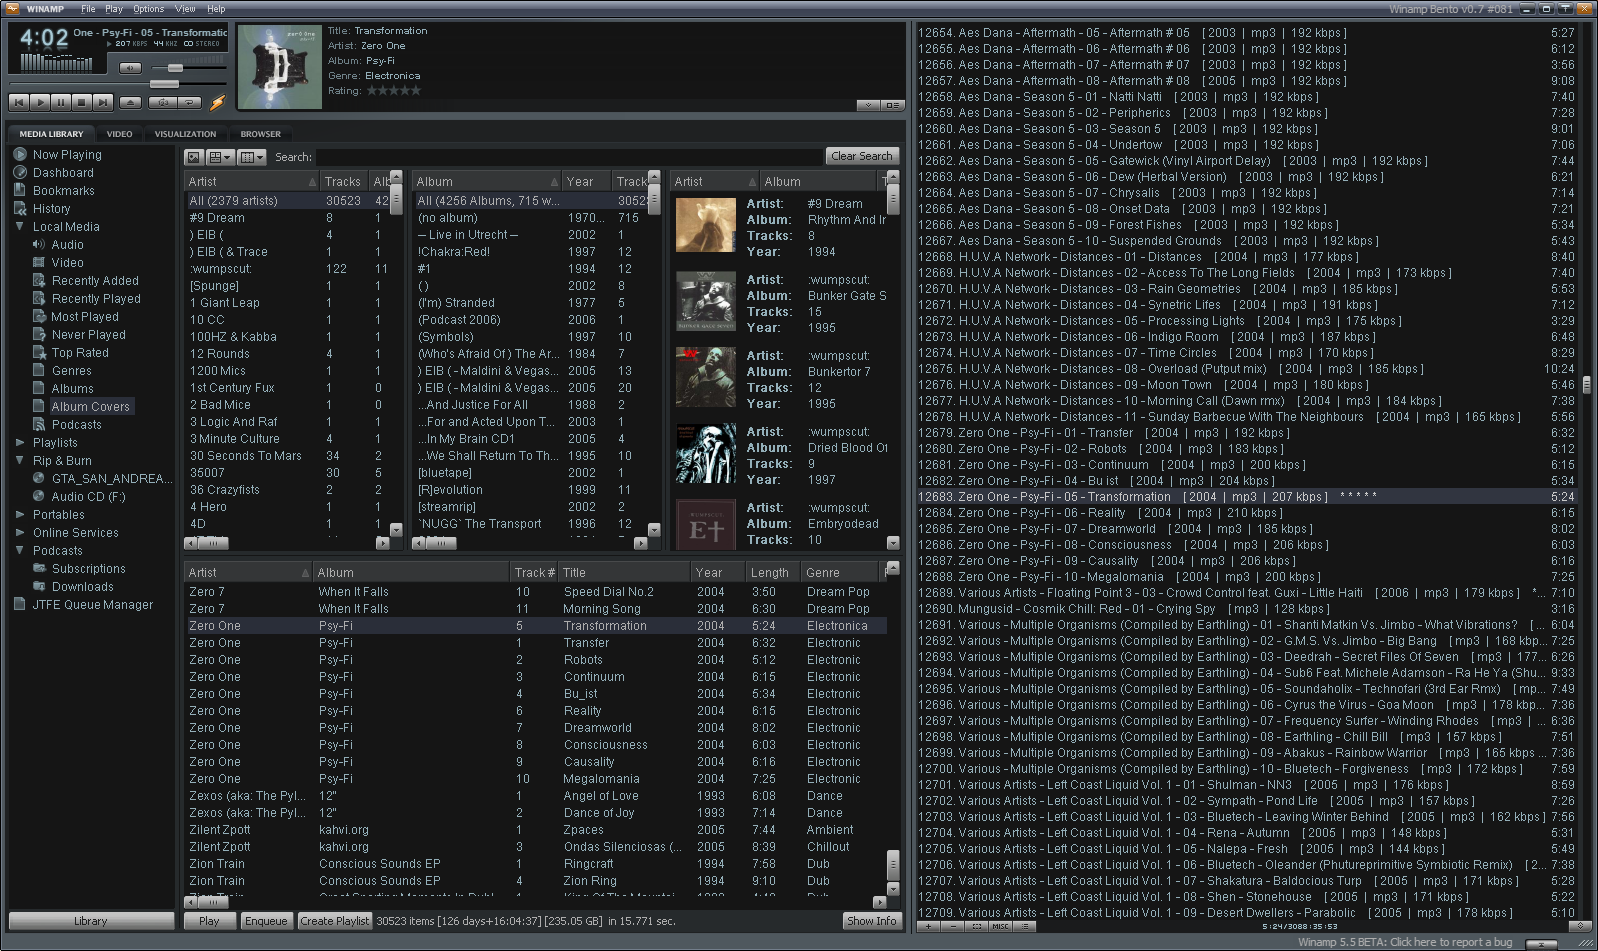The height and width of the screenshot is (951, 1598).
Task: Click the Show Info button
Action: pos(871,921)
